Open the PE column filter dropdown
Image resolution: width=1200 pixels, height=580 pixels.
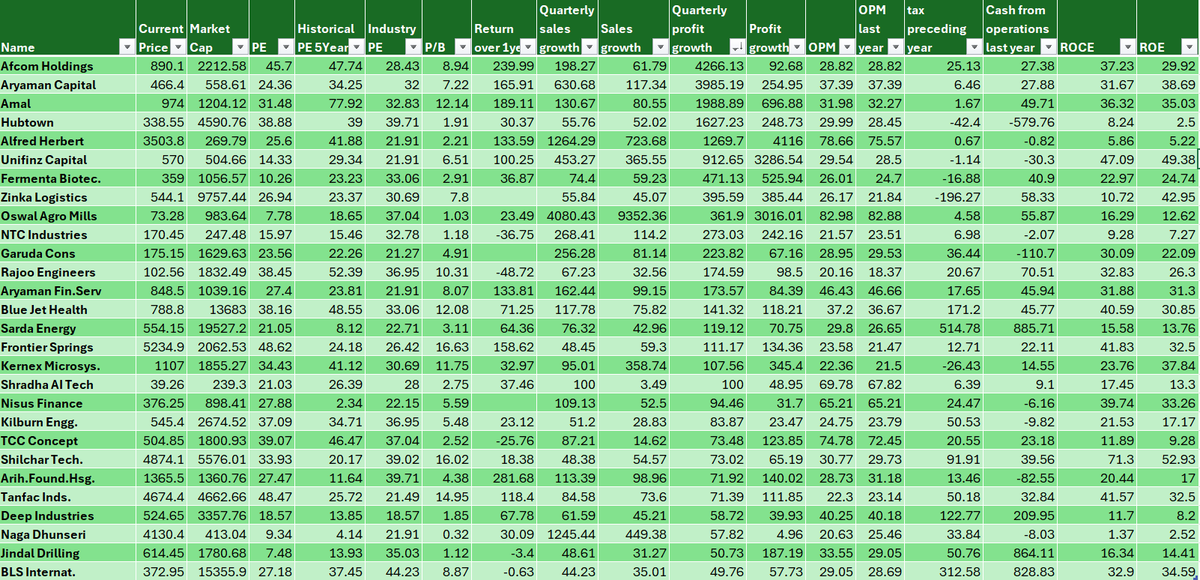pos(285,47)
